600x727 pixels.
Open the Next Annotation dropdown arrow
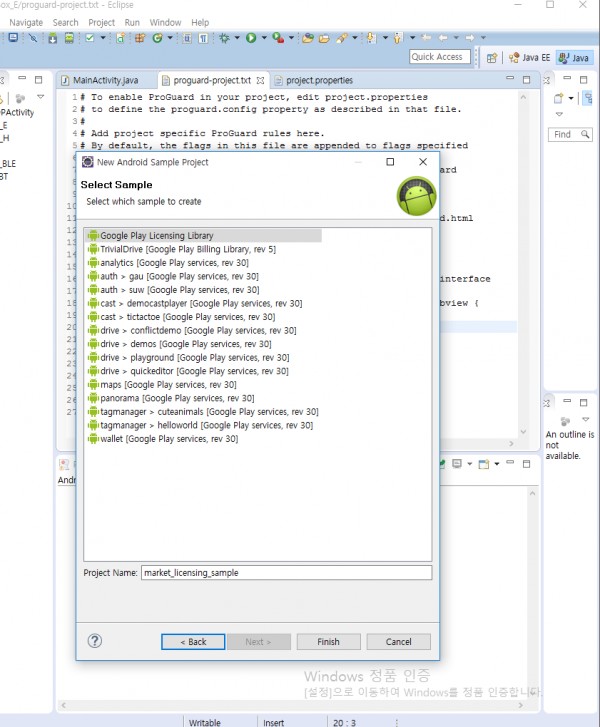click(385, 38)
